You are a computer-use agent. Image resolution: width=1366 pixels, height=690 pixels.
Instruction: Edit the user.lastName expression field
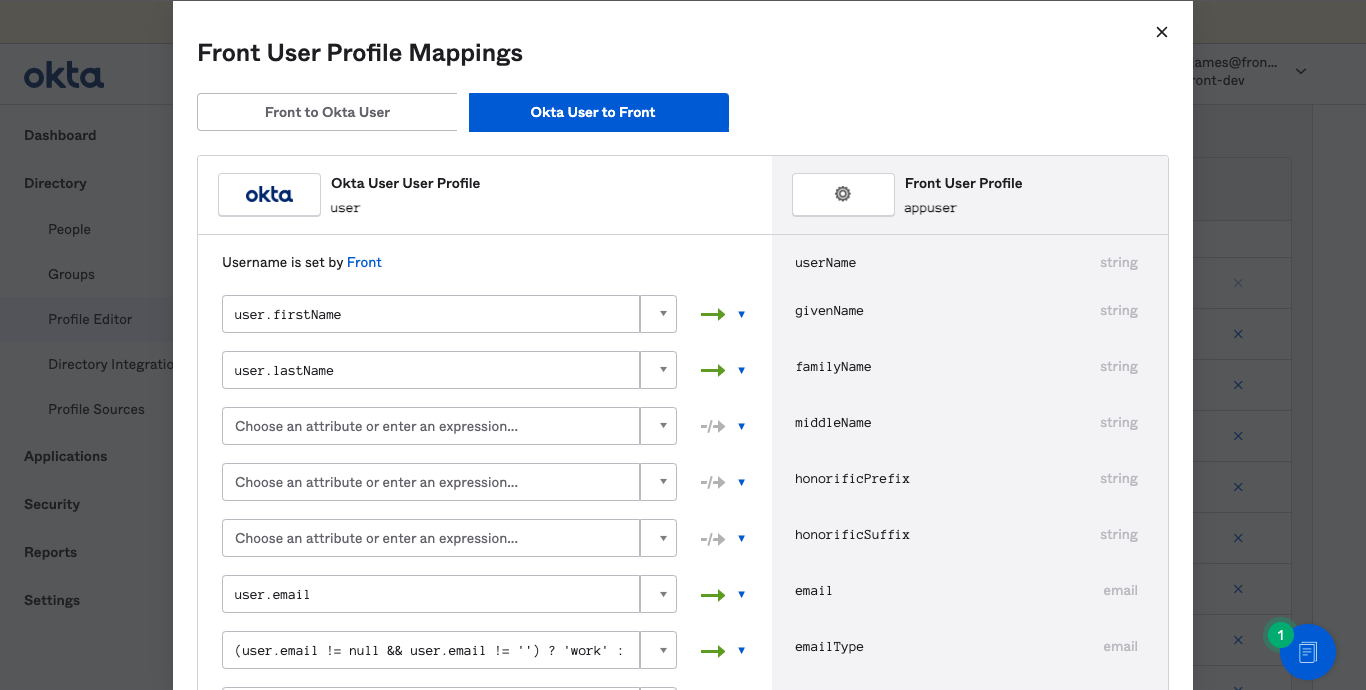[431, 370]
